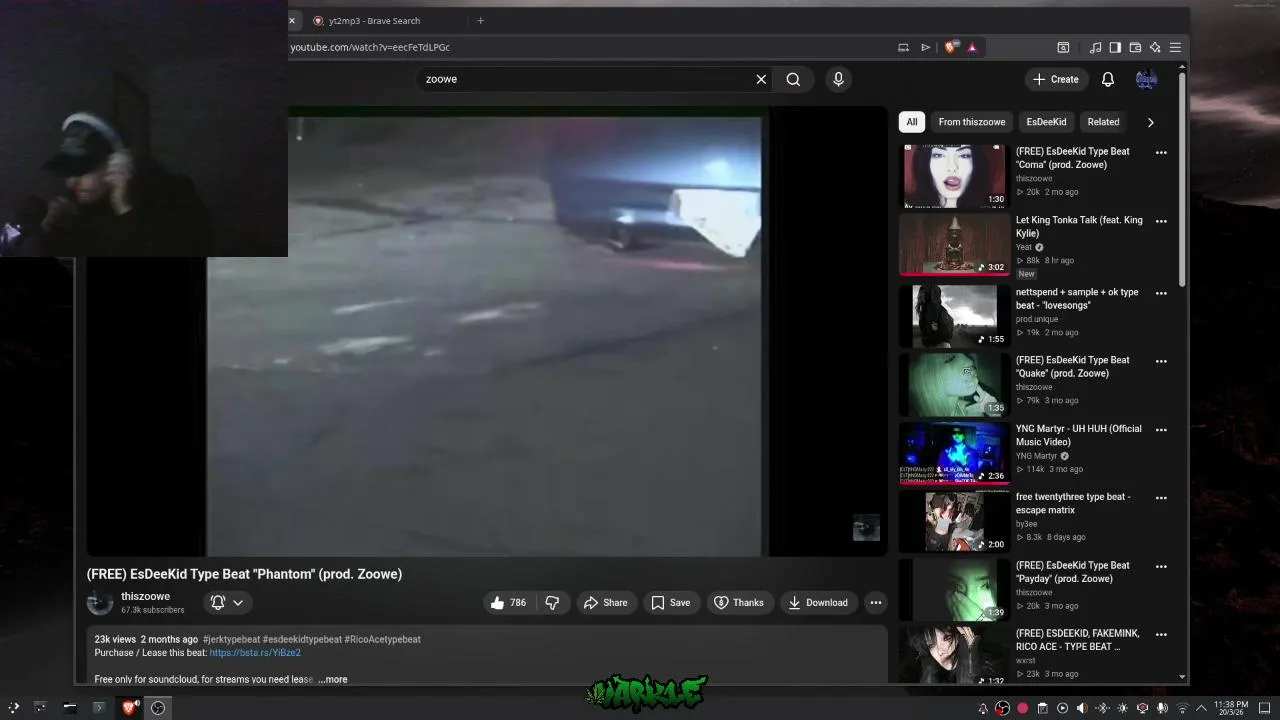Open options menu for YNG Martyr UH HUH
Screen dimensions: 1280x720
coord(1161,430)
